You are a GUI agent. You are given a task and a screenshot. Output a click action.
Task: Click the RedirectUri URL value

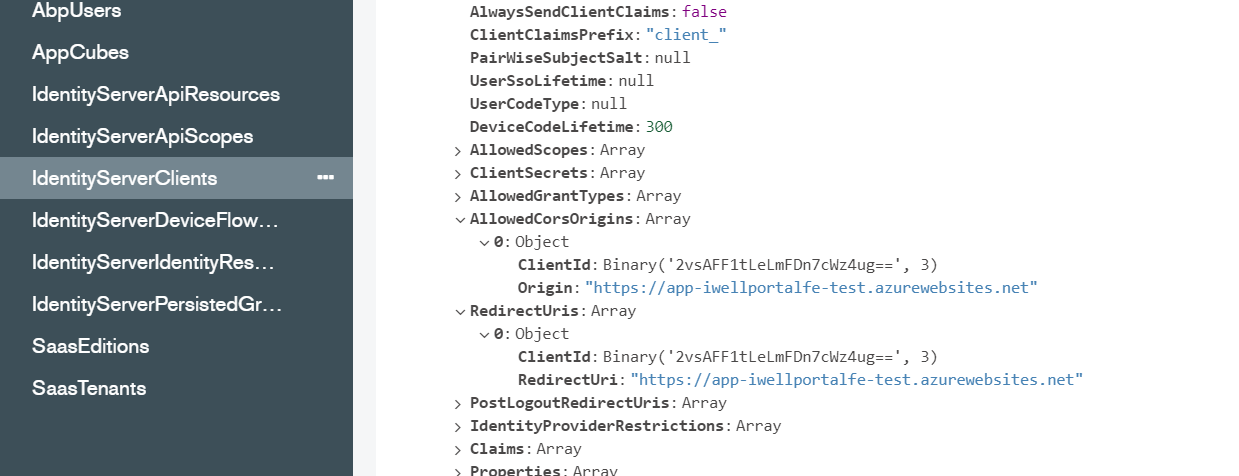point(857,380)
